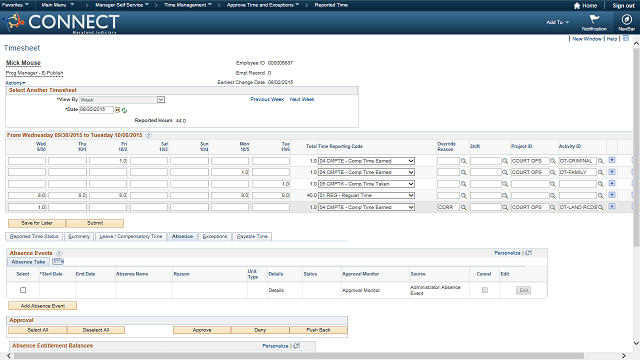640x360 pixels.
Task: Go to the Next Week link
Action: pyautogui.click(x=302, y=99)
